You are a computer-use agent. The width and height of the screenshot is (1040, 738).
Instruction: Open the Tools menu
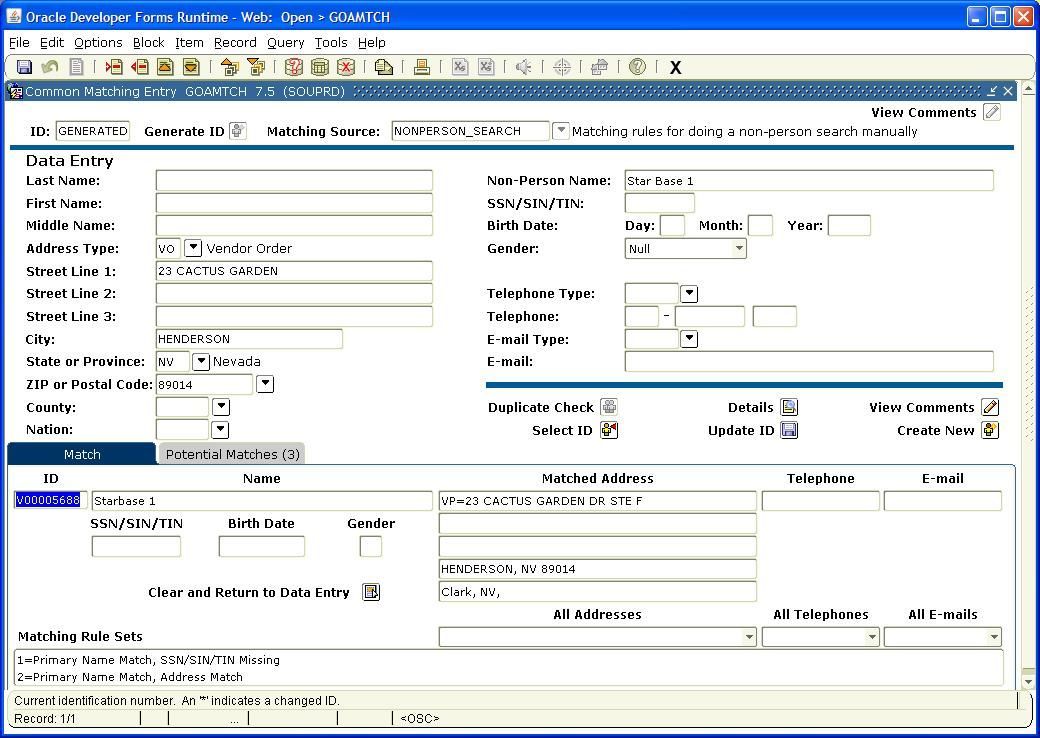[x=331, y=42]
